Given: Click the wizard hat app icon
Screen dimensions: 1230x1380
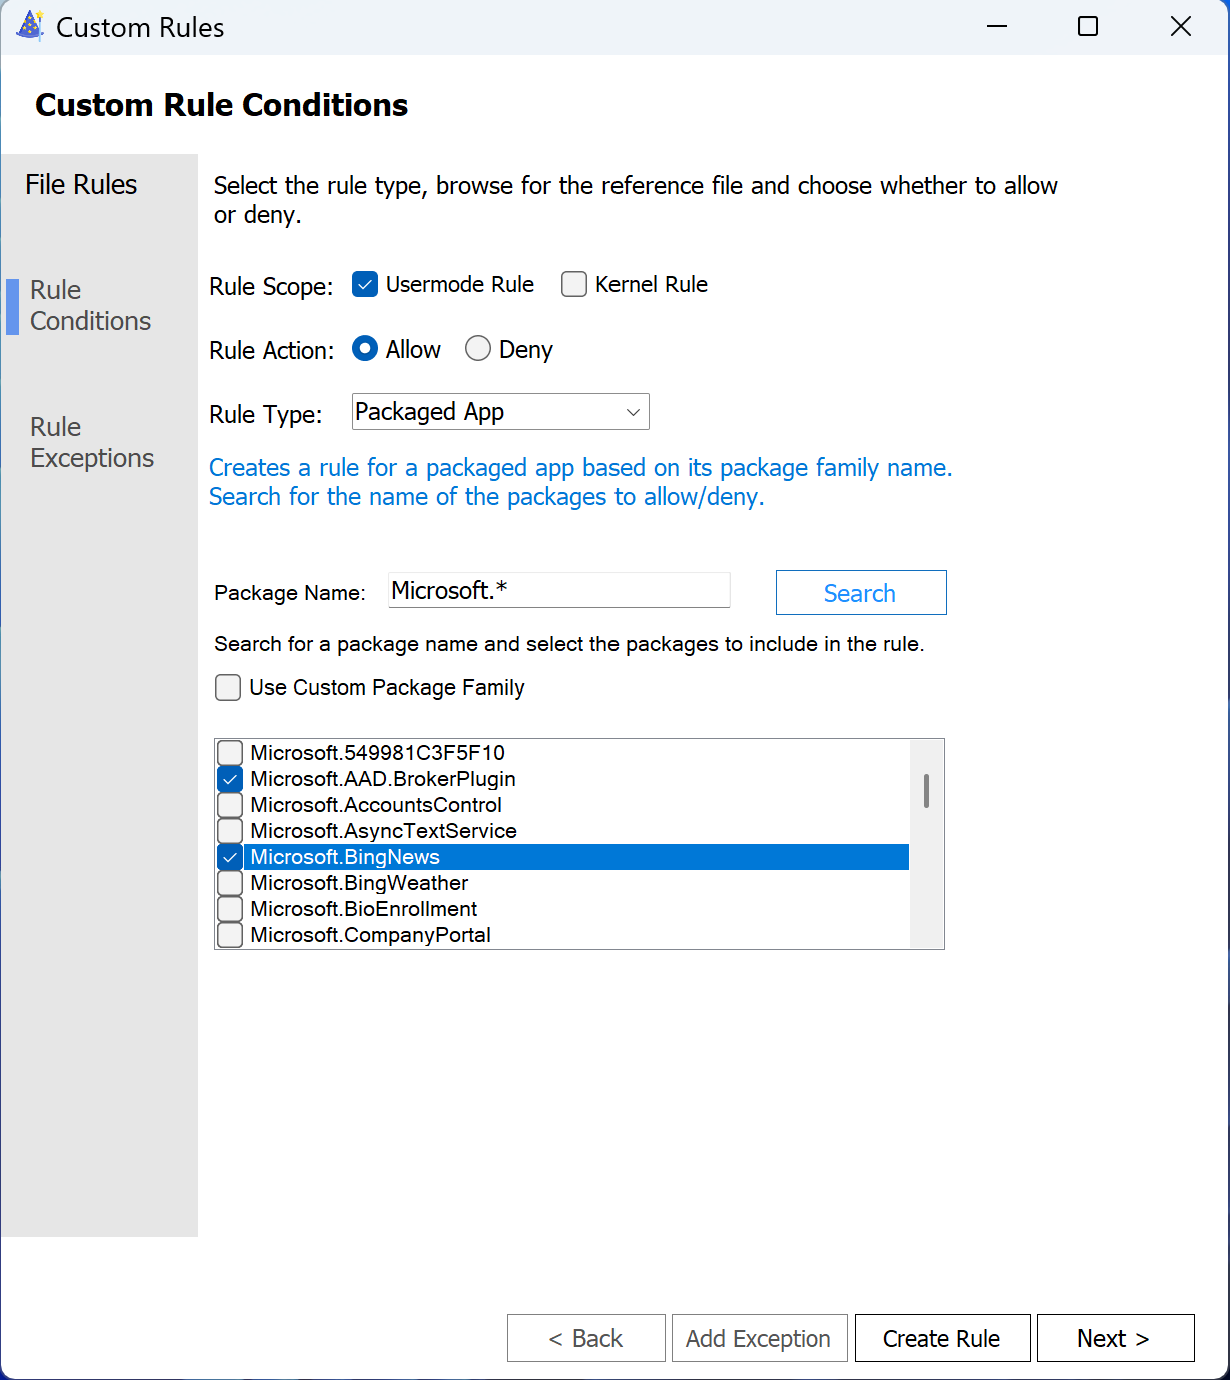Looking at the screenshot, I should (x=30, y=26).
